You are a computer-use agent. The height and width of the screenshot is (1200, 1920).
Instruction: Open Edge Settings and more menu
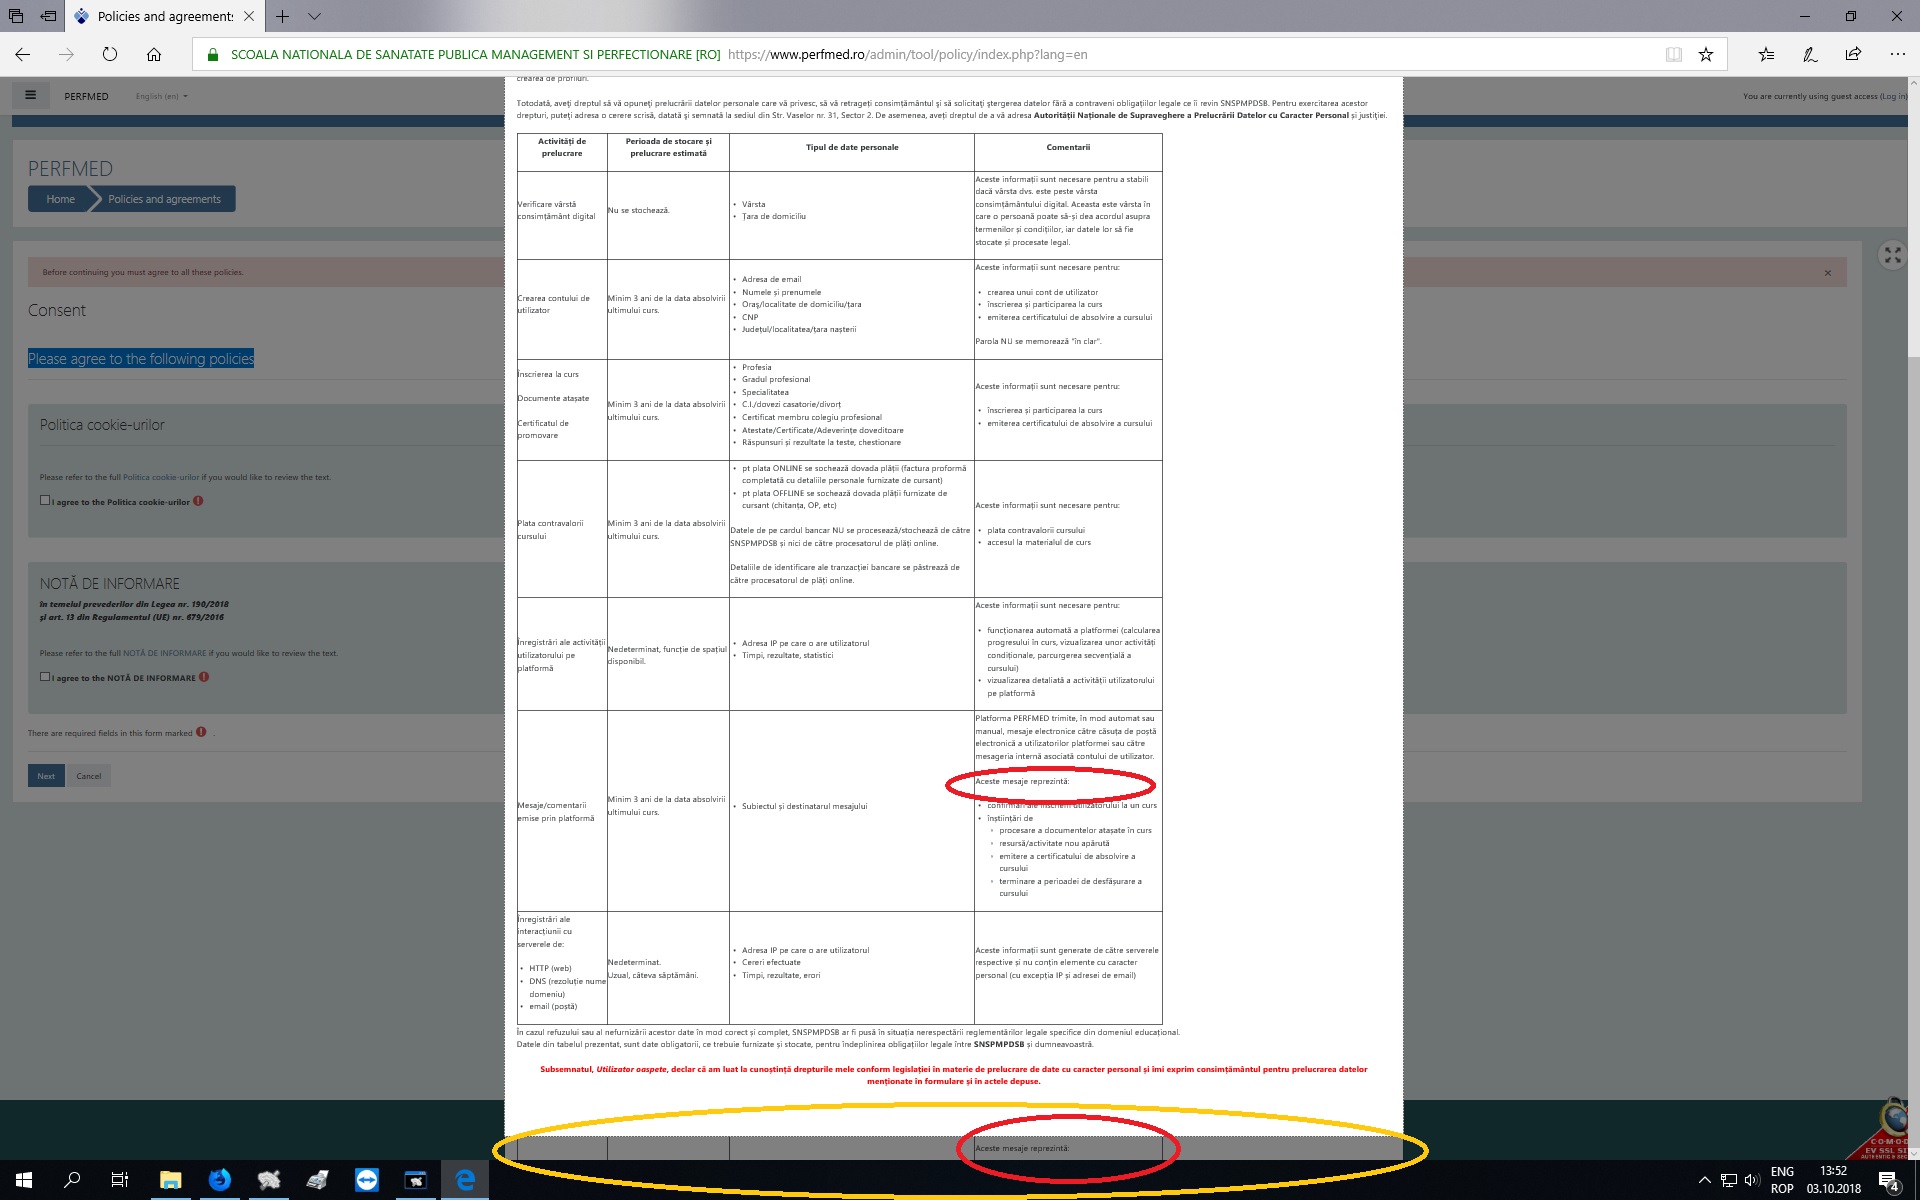(1897, 54)
